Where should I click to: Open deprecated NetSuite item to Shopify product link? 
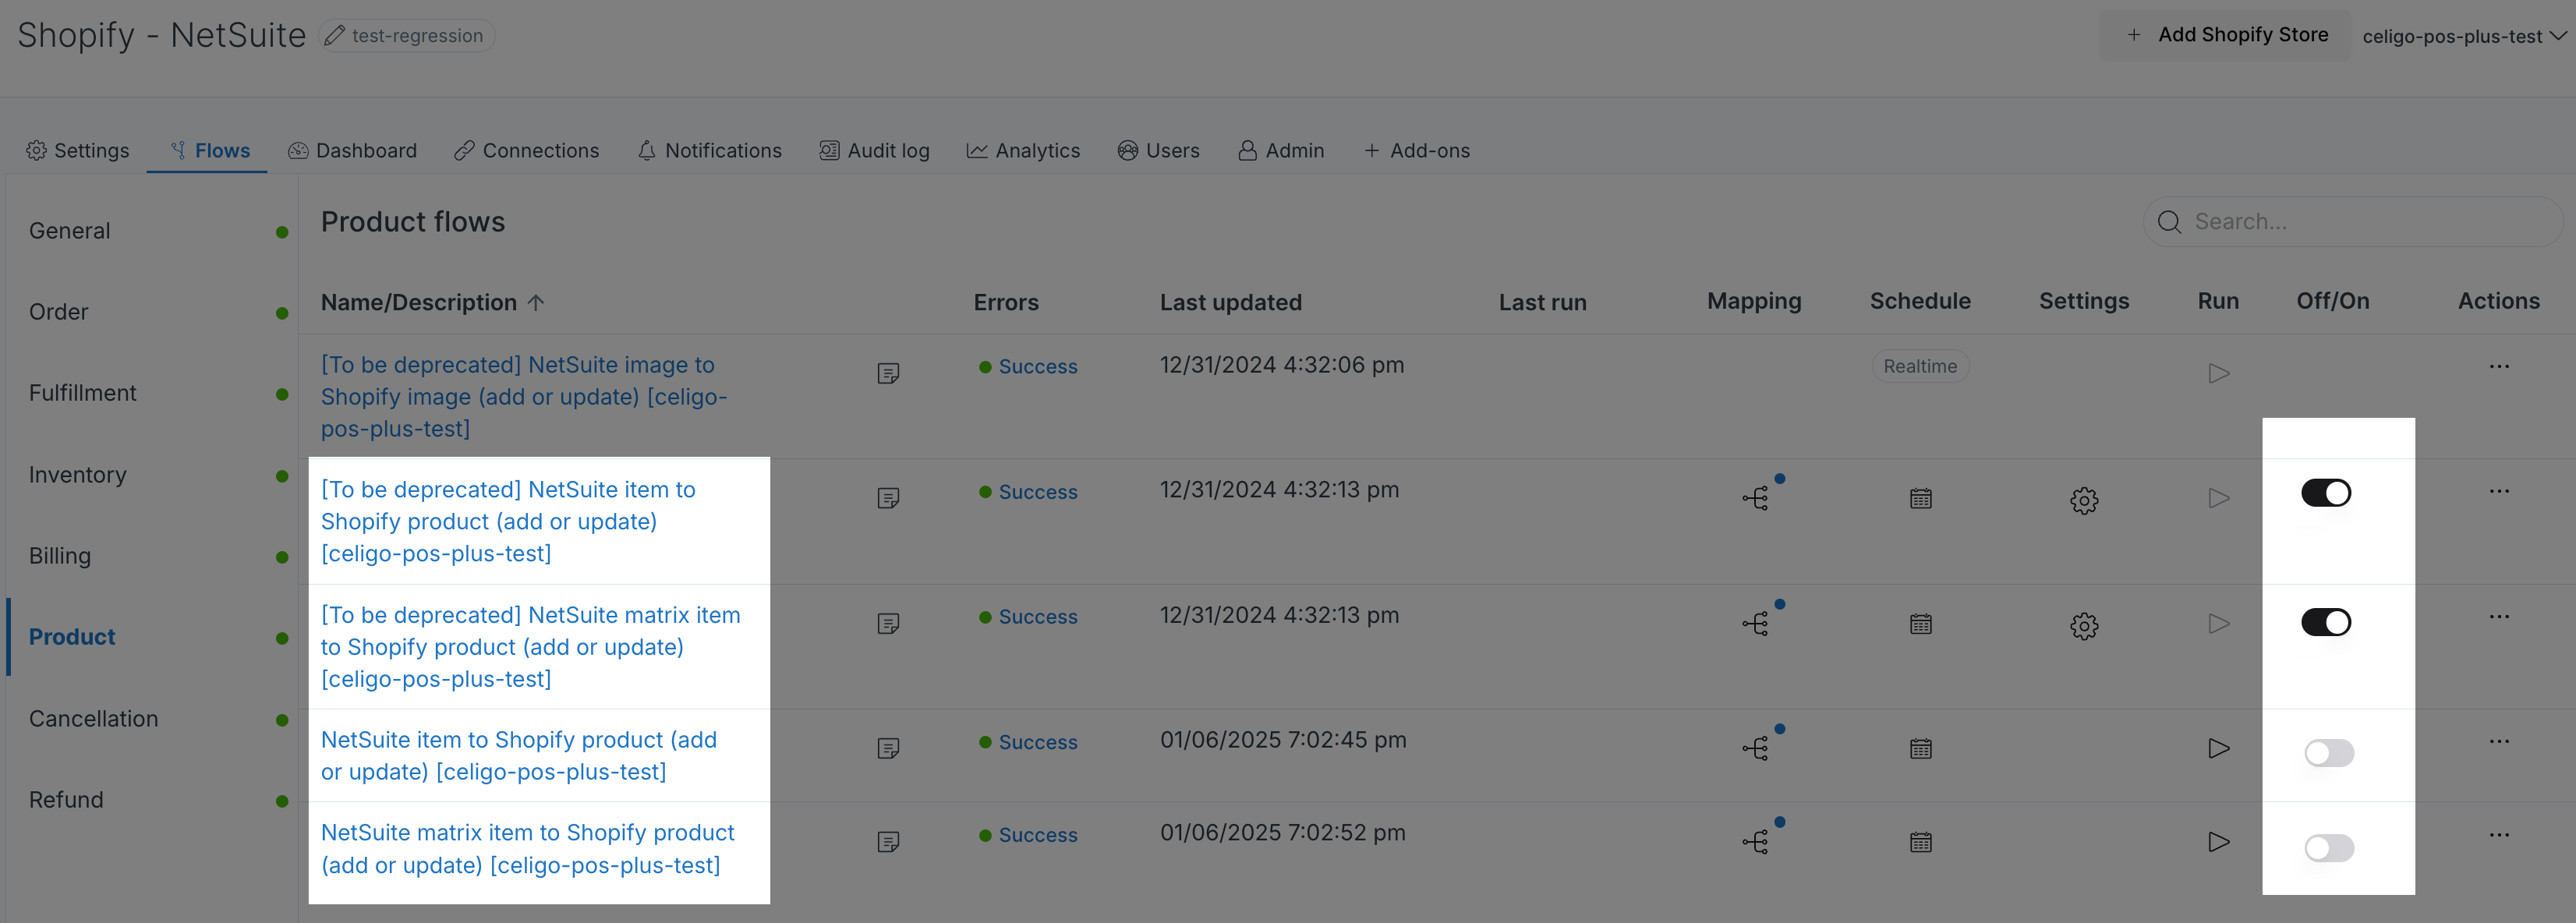pyautogui.click(x=508, y=522)
